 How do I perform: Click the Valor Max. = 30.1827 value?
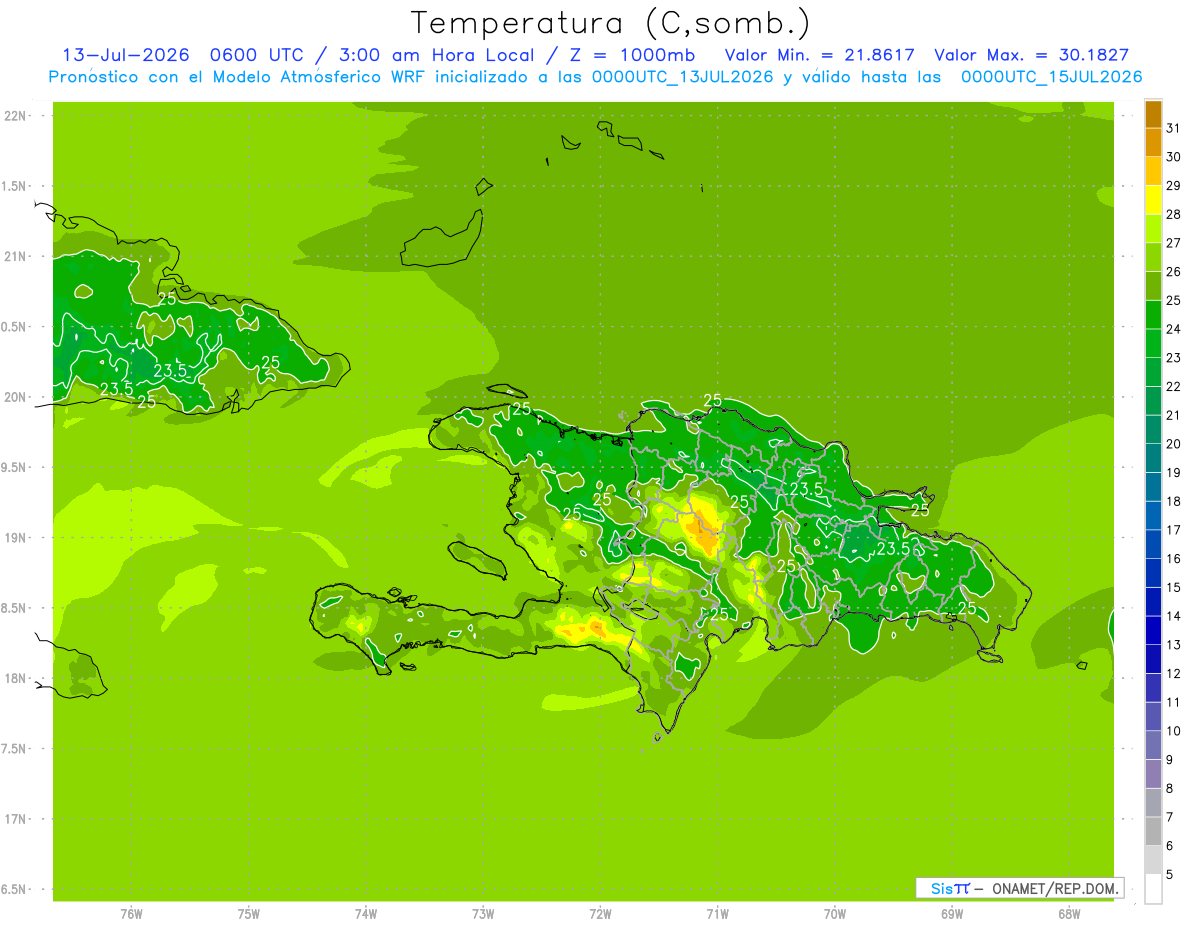(x=1030, y=55)
